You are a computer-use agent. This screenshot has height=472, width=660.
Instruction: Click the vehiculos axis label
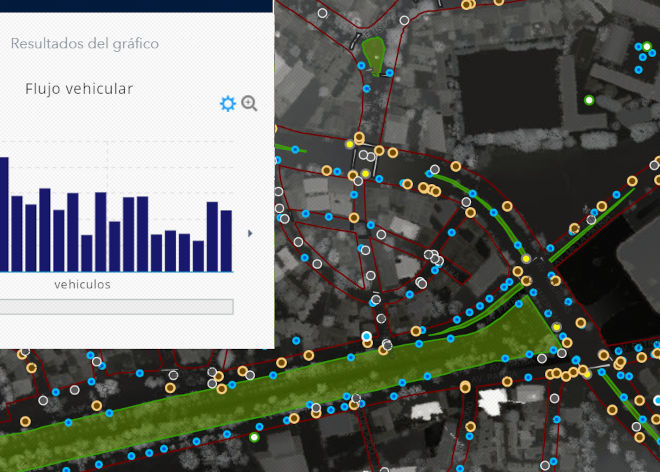(82, 285)
